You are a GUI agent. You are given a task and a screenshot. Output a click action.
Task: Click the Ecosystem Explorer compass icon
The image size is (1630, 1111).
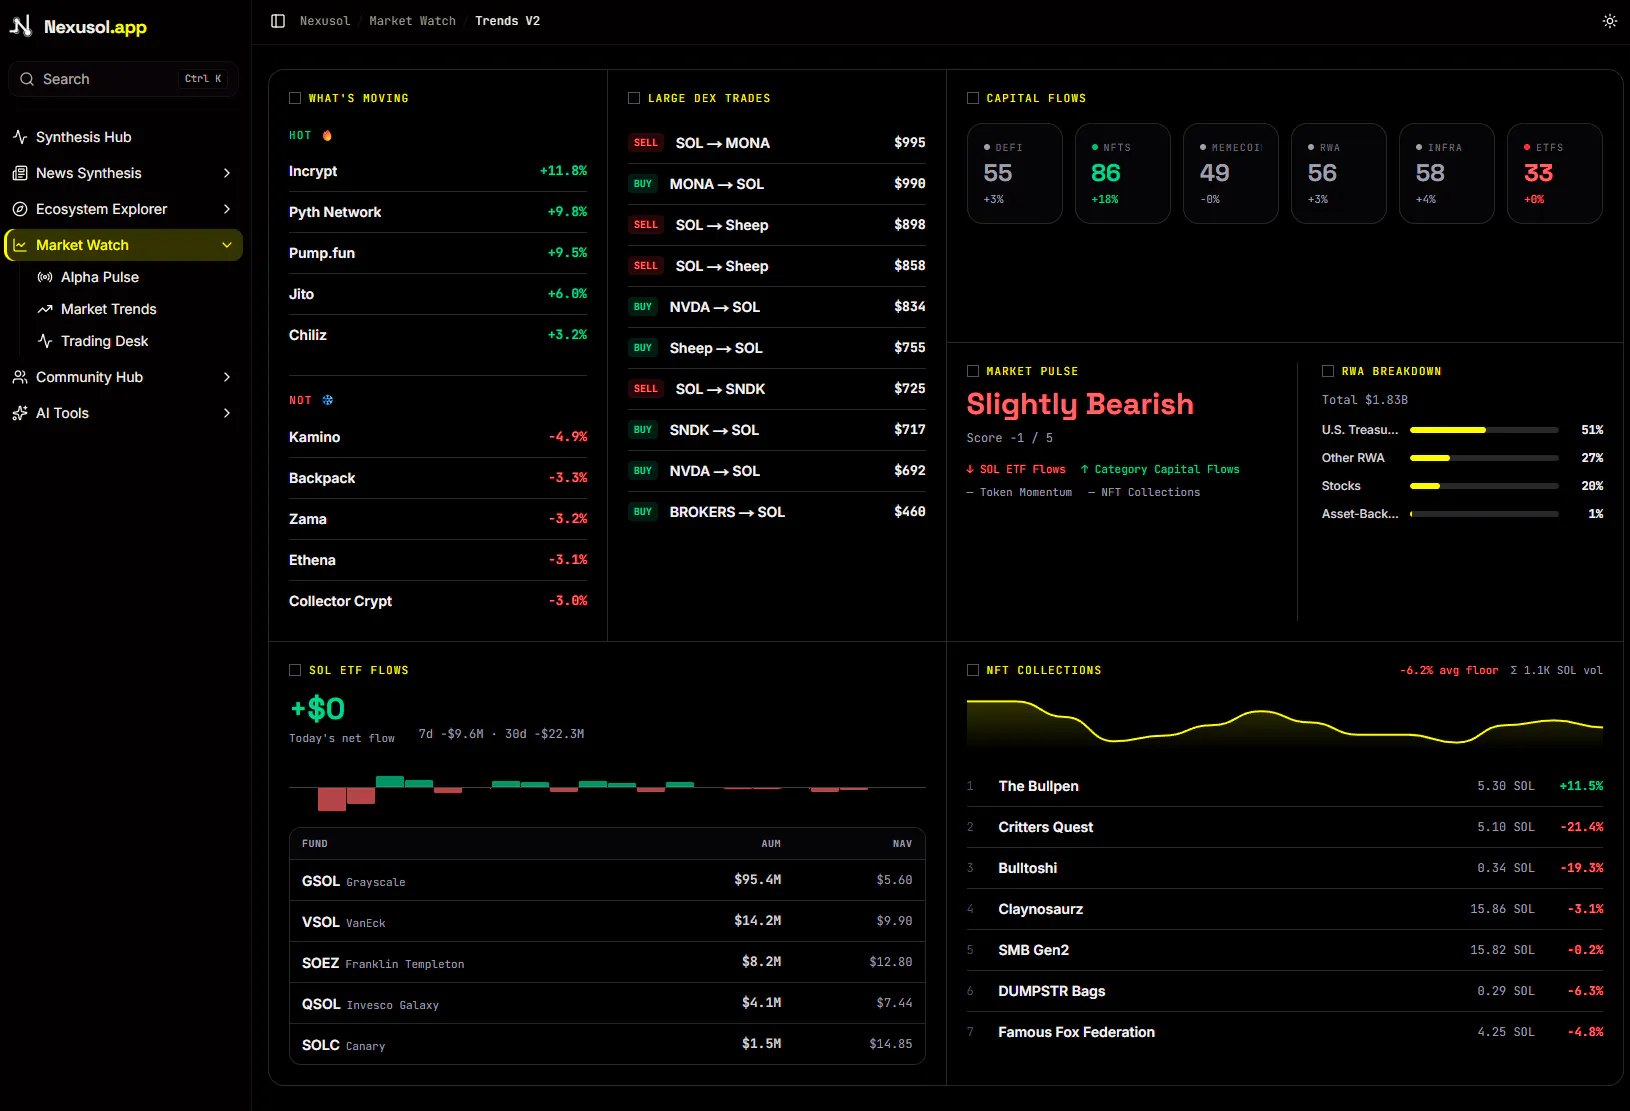click(20, 209)
